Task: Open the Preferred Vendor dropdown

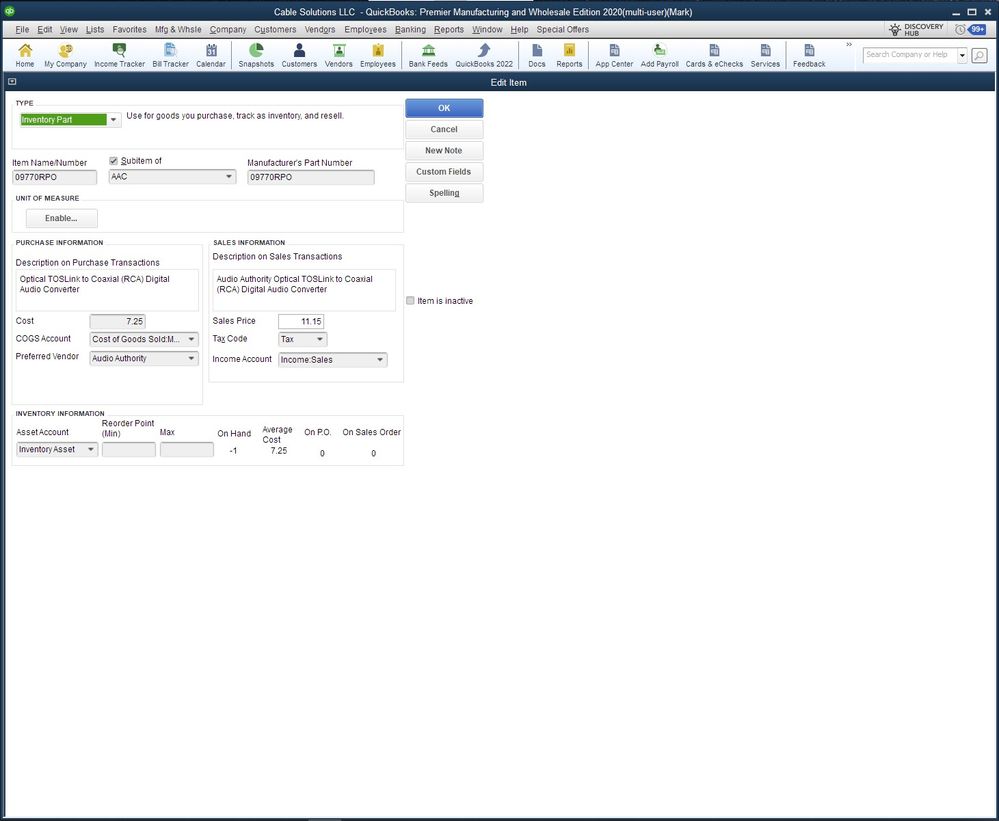Action: coord(191,358)
